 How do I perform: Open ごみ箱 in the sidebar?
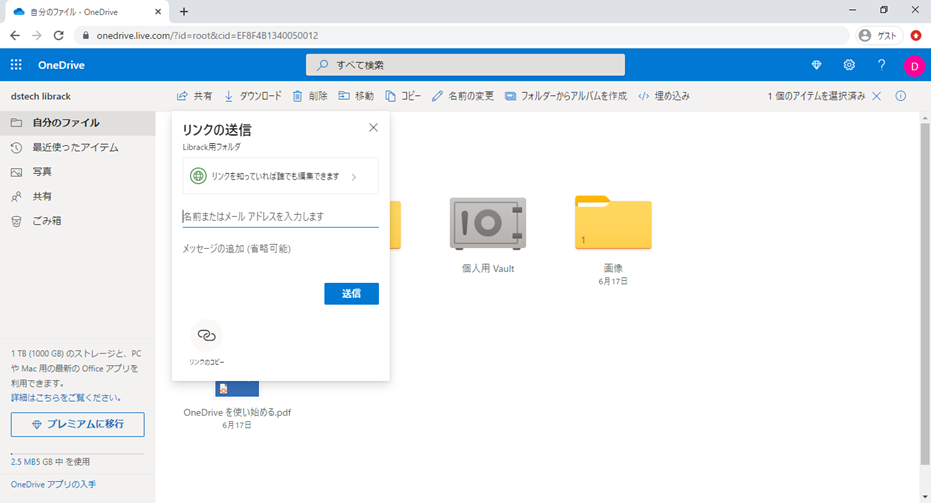click(77, 221)
